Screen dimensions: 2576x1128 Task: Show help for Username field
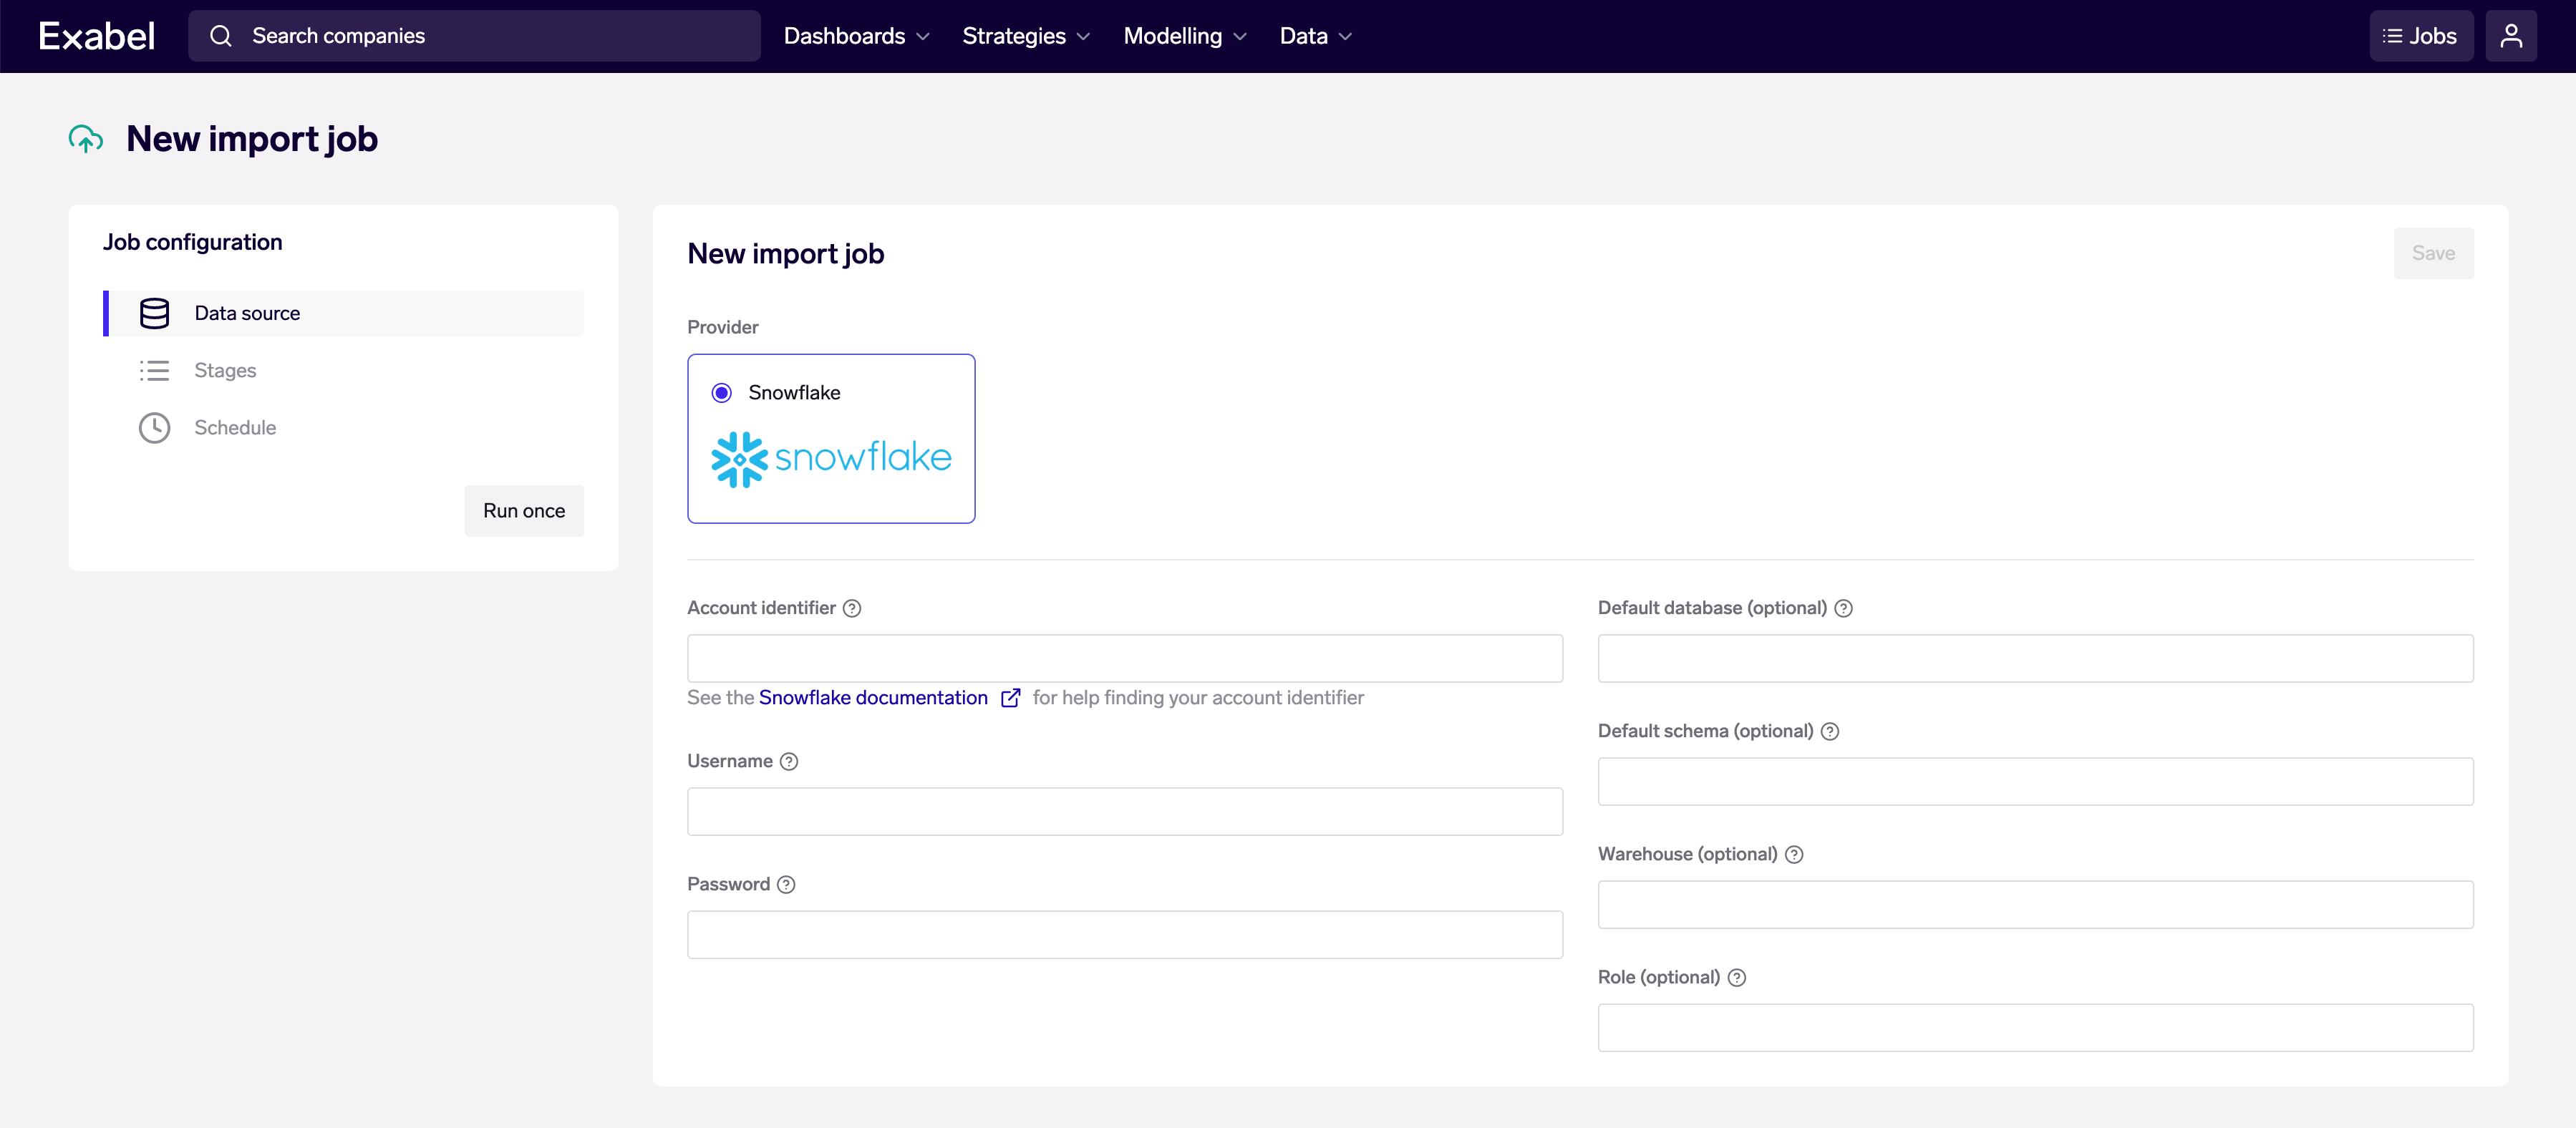pos(789,762)
